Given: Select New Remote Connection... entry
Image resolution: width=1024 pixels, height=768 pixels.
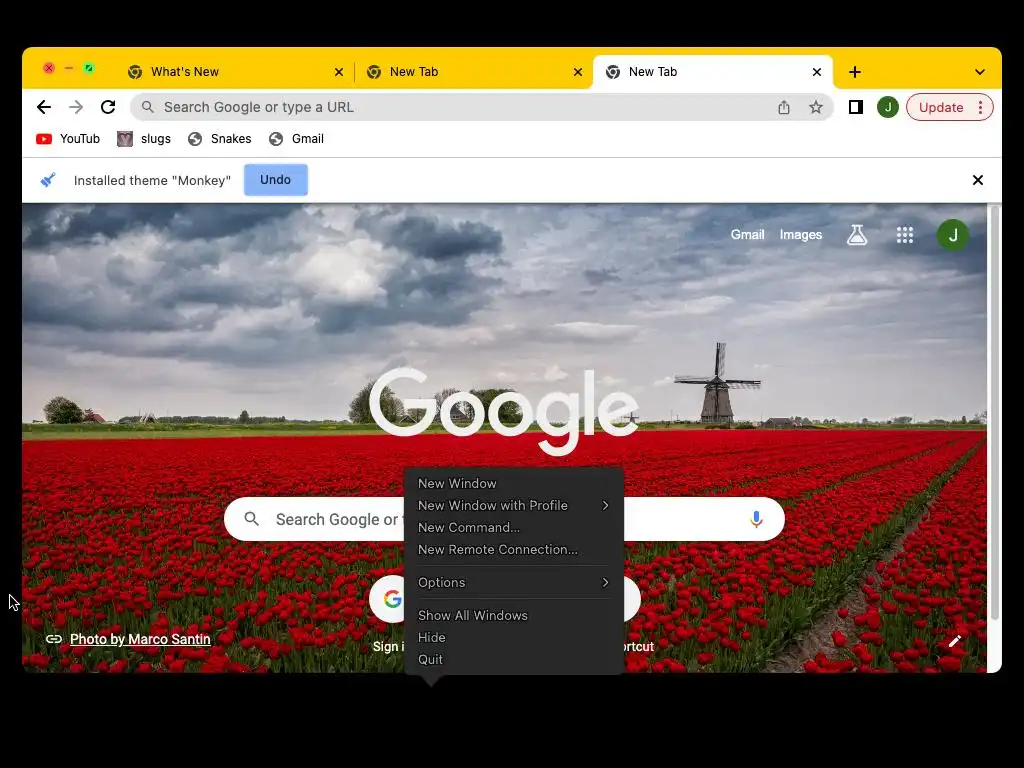Looking at the screenshot, I should click(x=514, y=550).
